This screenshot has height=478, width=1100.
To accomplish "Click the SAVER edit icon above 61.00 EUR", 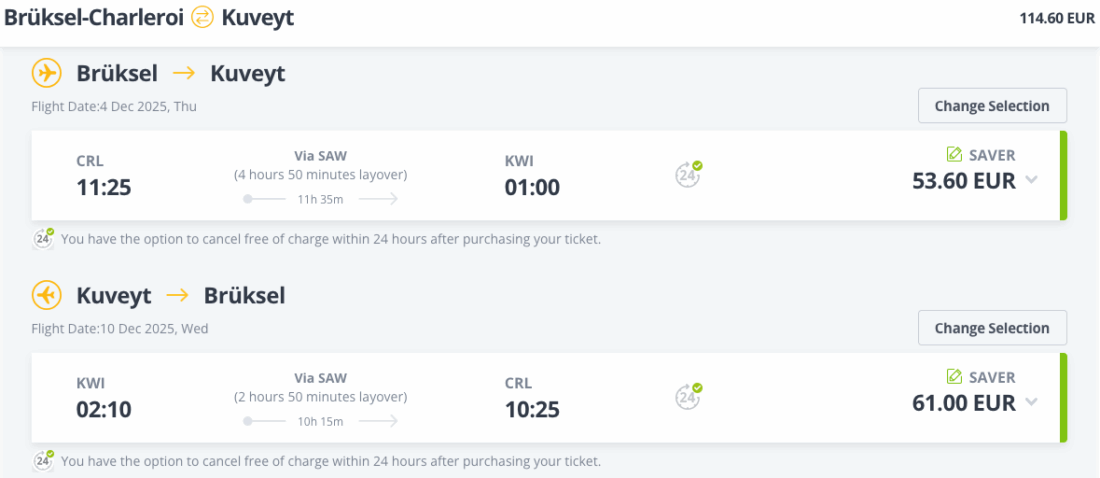I will click(x=954, y=377).
